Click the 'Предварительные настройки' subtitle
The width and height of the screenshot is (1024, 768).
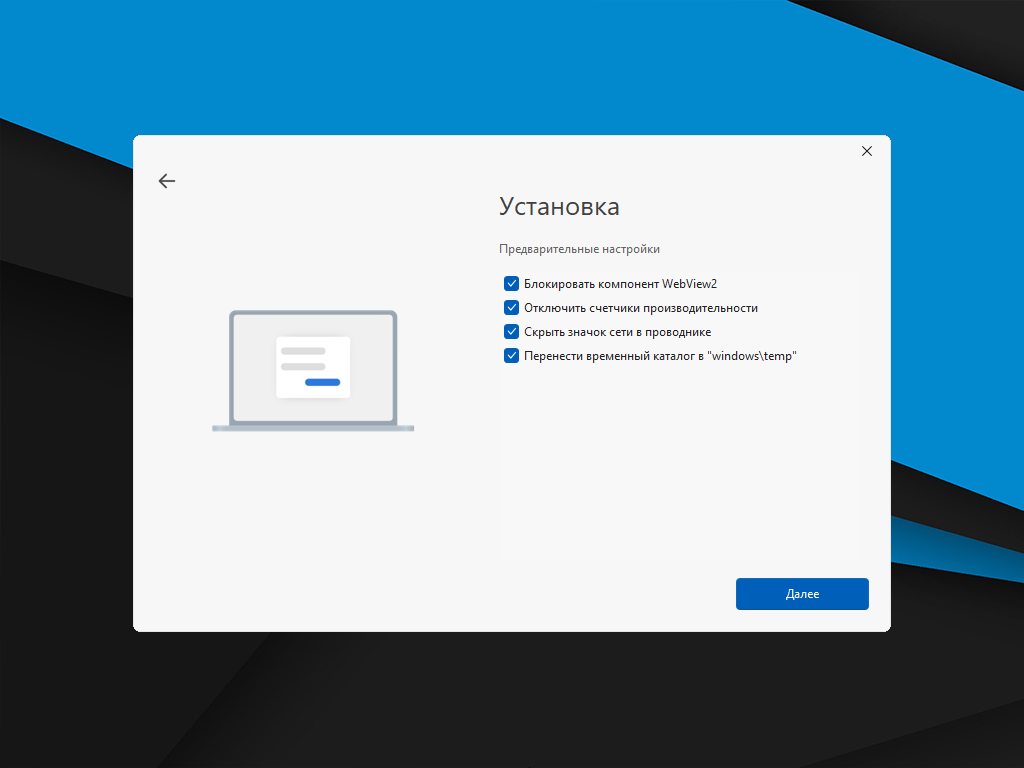click(579, 249)
